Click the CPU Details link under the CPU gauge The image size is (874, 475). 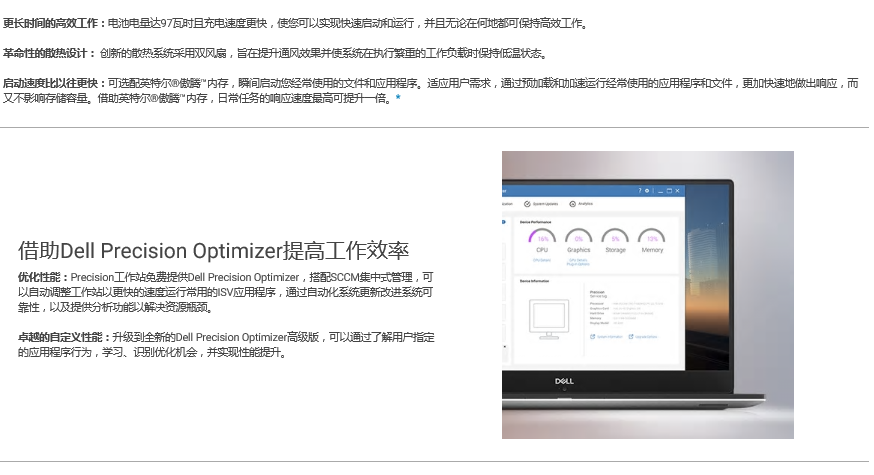coord(542,260)
